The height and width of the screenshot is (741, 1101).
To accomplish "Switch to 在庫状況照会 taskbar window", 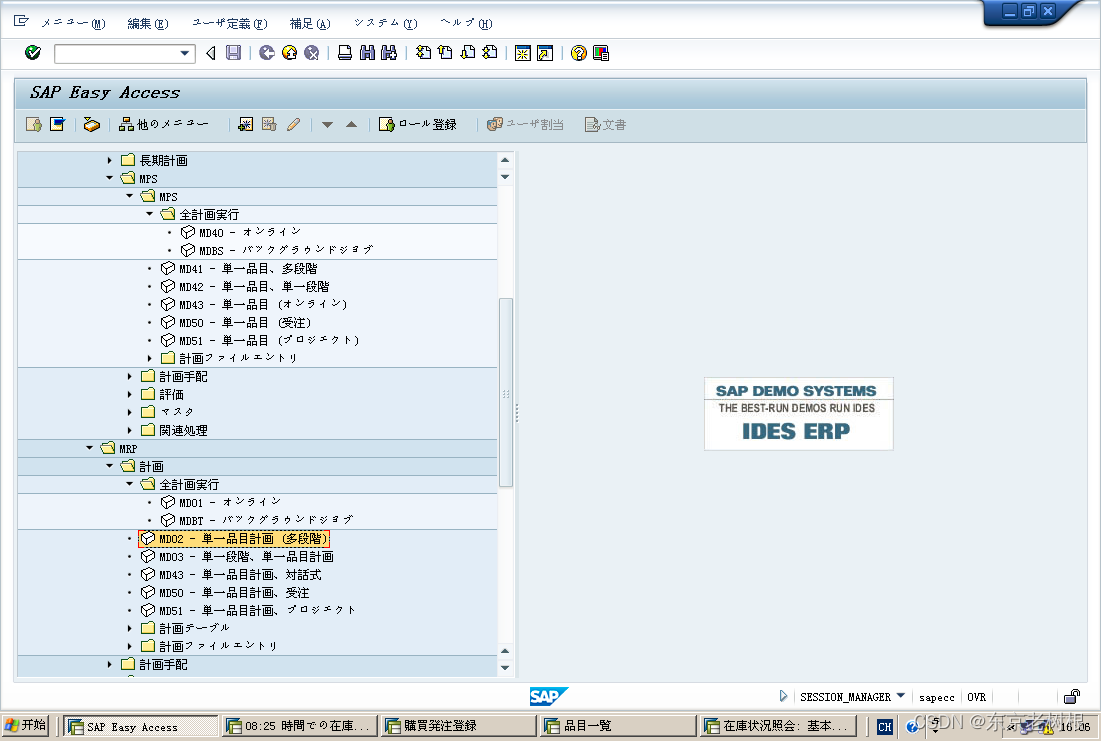I will [779, 726].
